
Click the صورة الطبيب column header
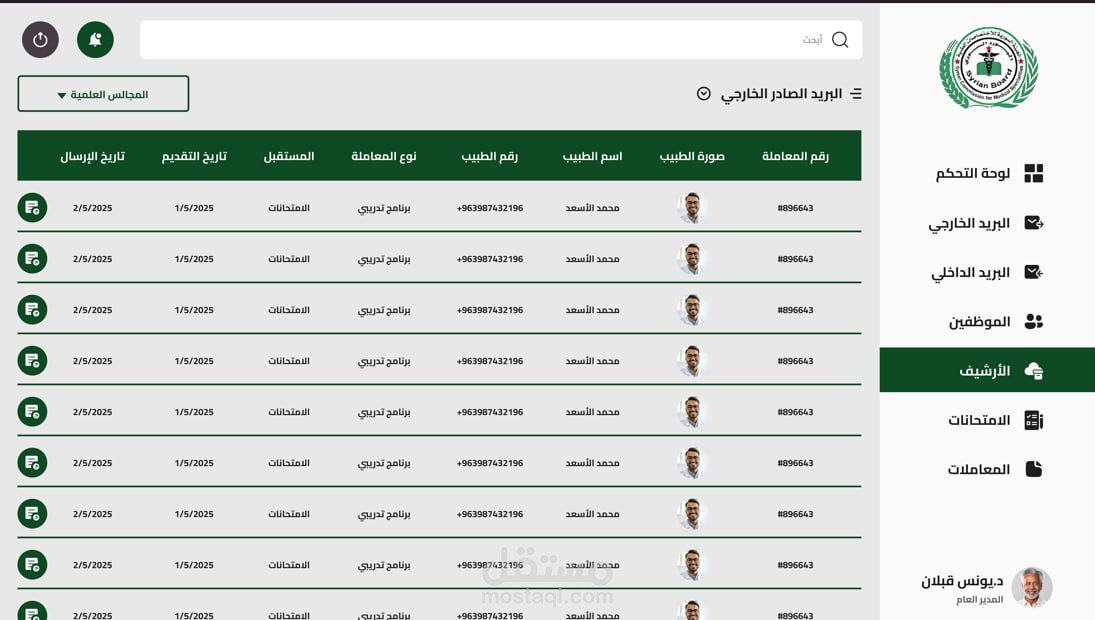pos(692,156)
